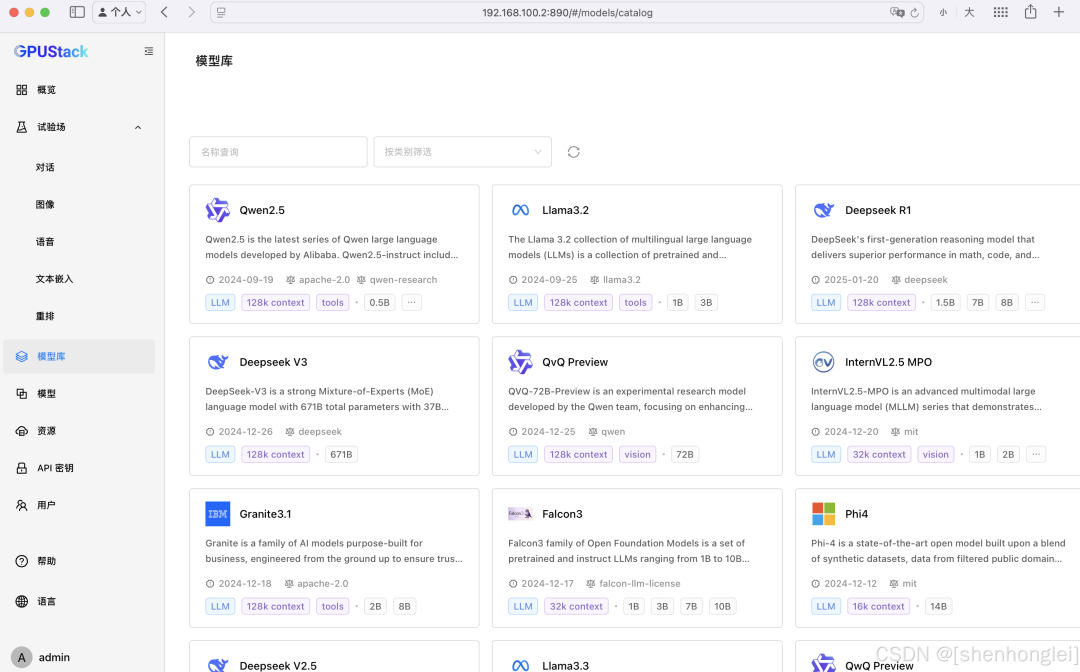
Task: Collapse the 试验场 playground submenu chevron
Action: pos(138,127)
